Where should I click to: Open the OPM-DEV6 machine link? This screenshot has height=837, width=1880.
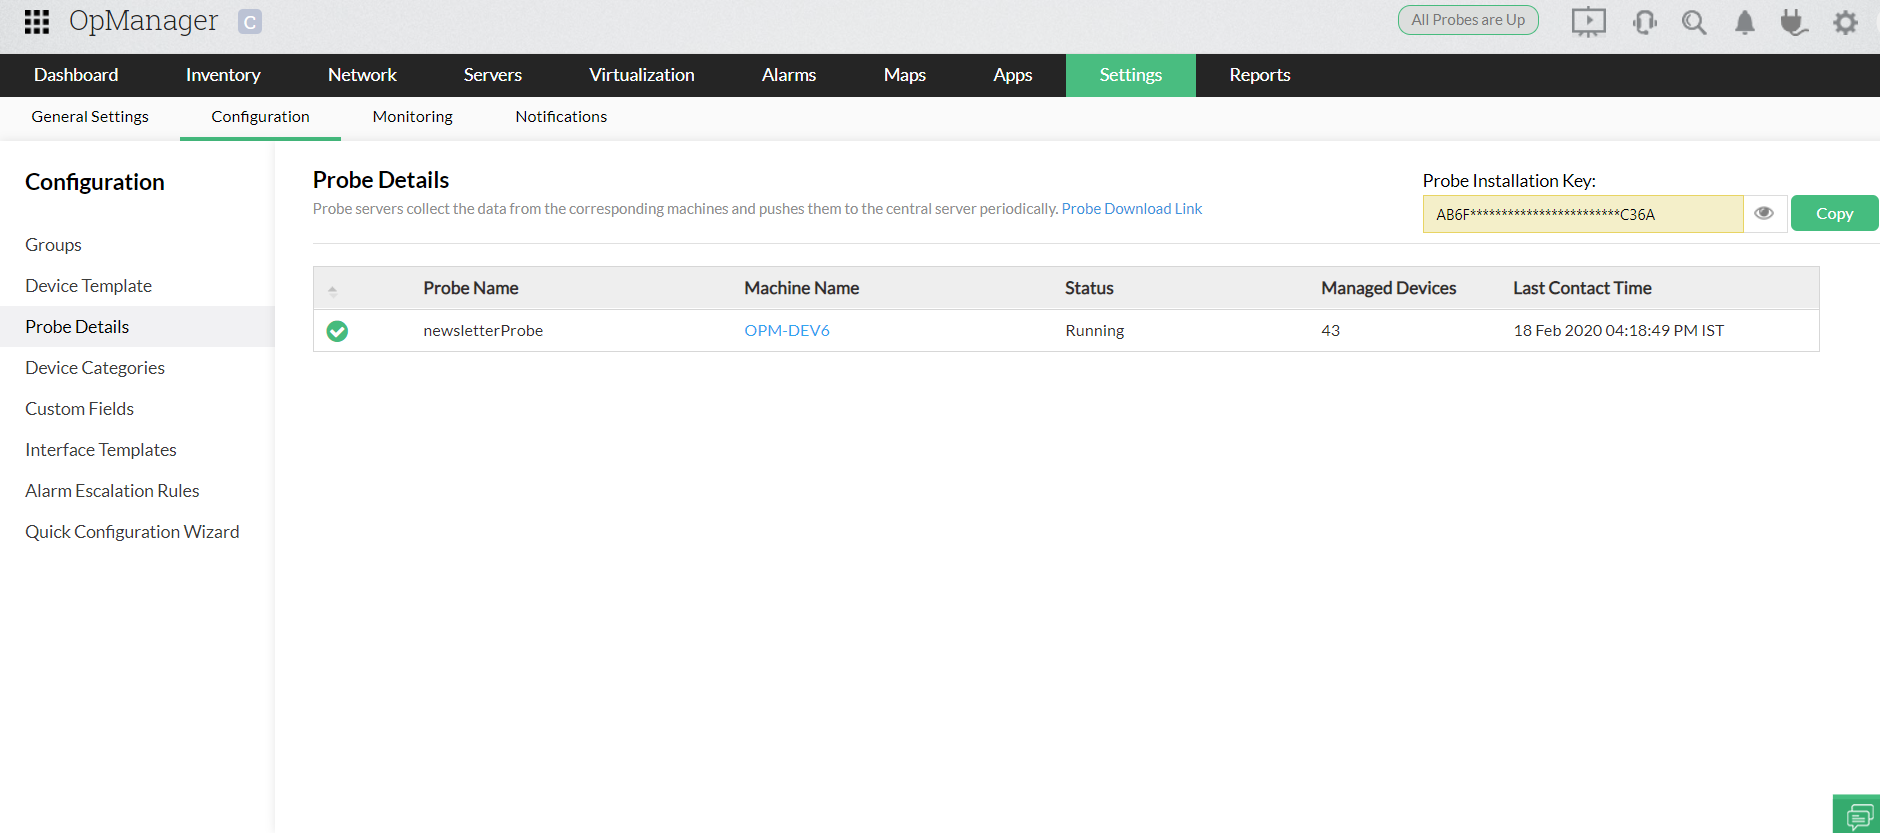tap(787, 331)
